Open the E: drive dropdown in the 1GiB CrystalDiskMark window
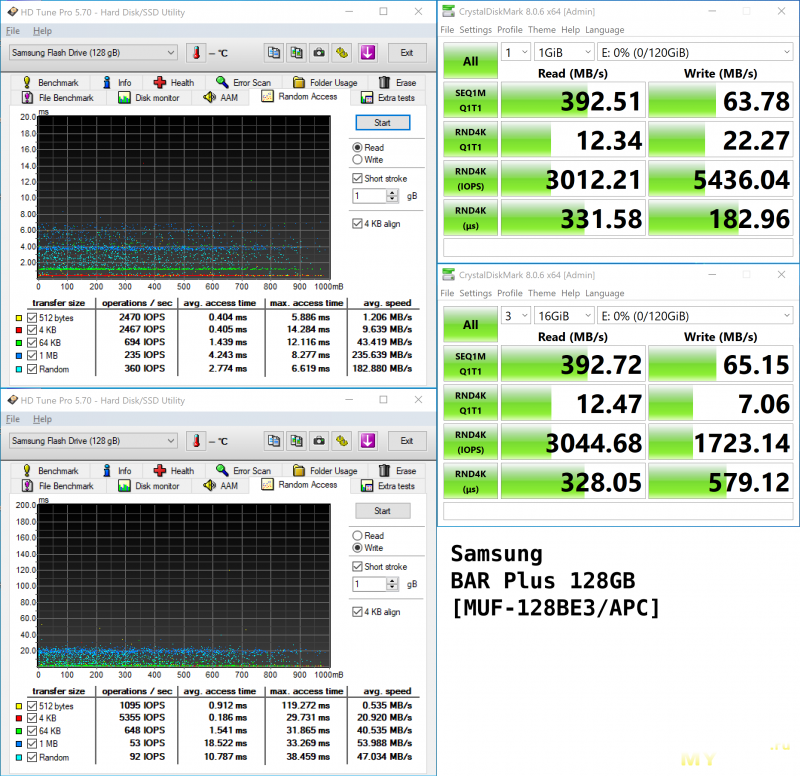Image resolution: width=800 pixels, height=776 pixels. tap(695, 53)
